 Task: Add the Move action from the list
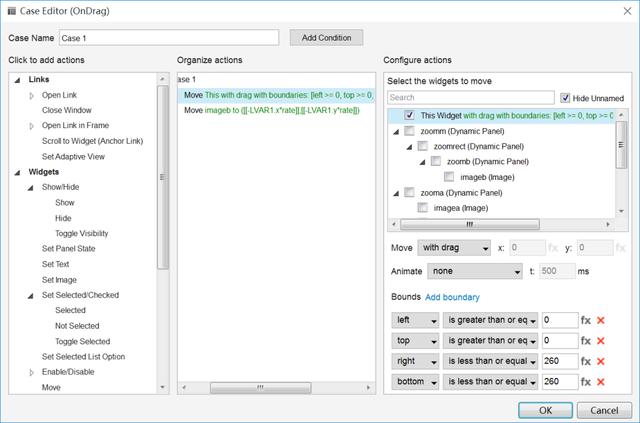[51, 387]
